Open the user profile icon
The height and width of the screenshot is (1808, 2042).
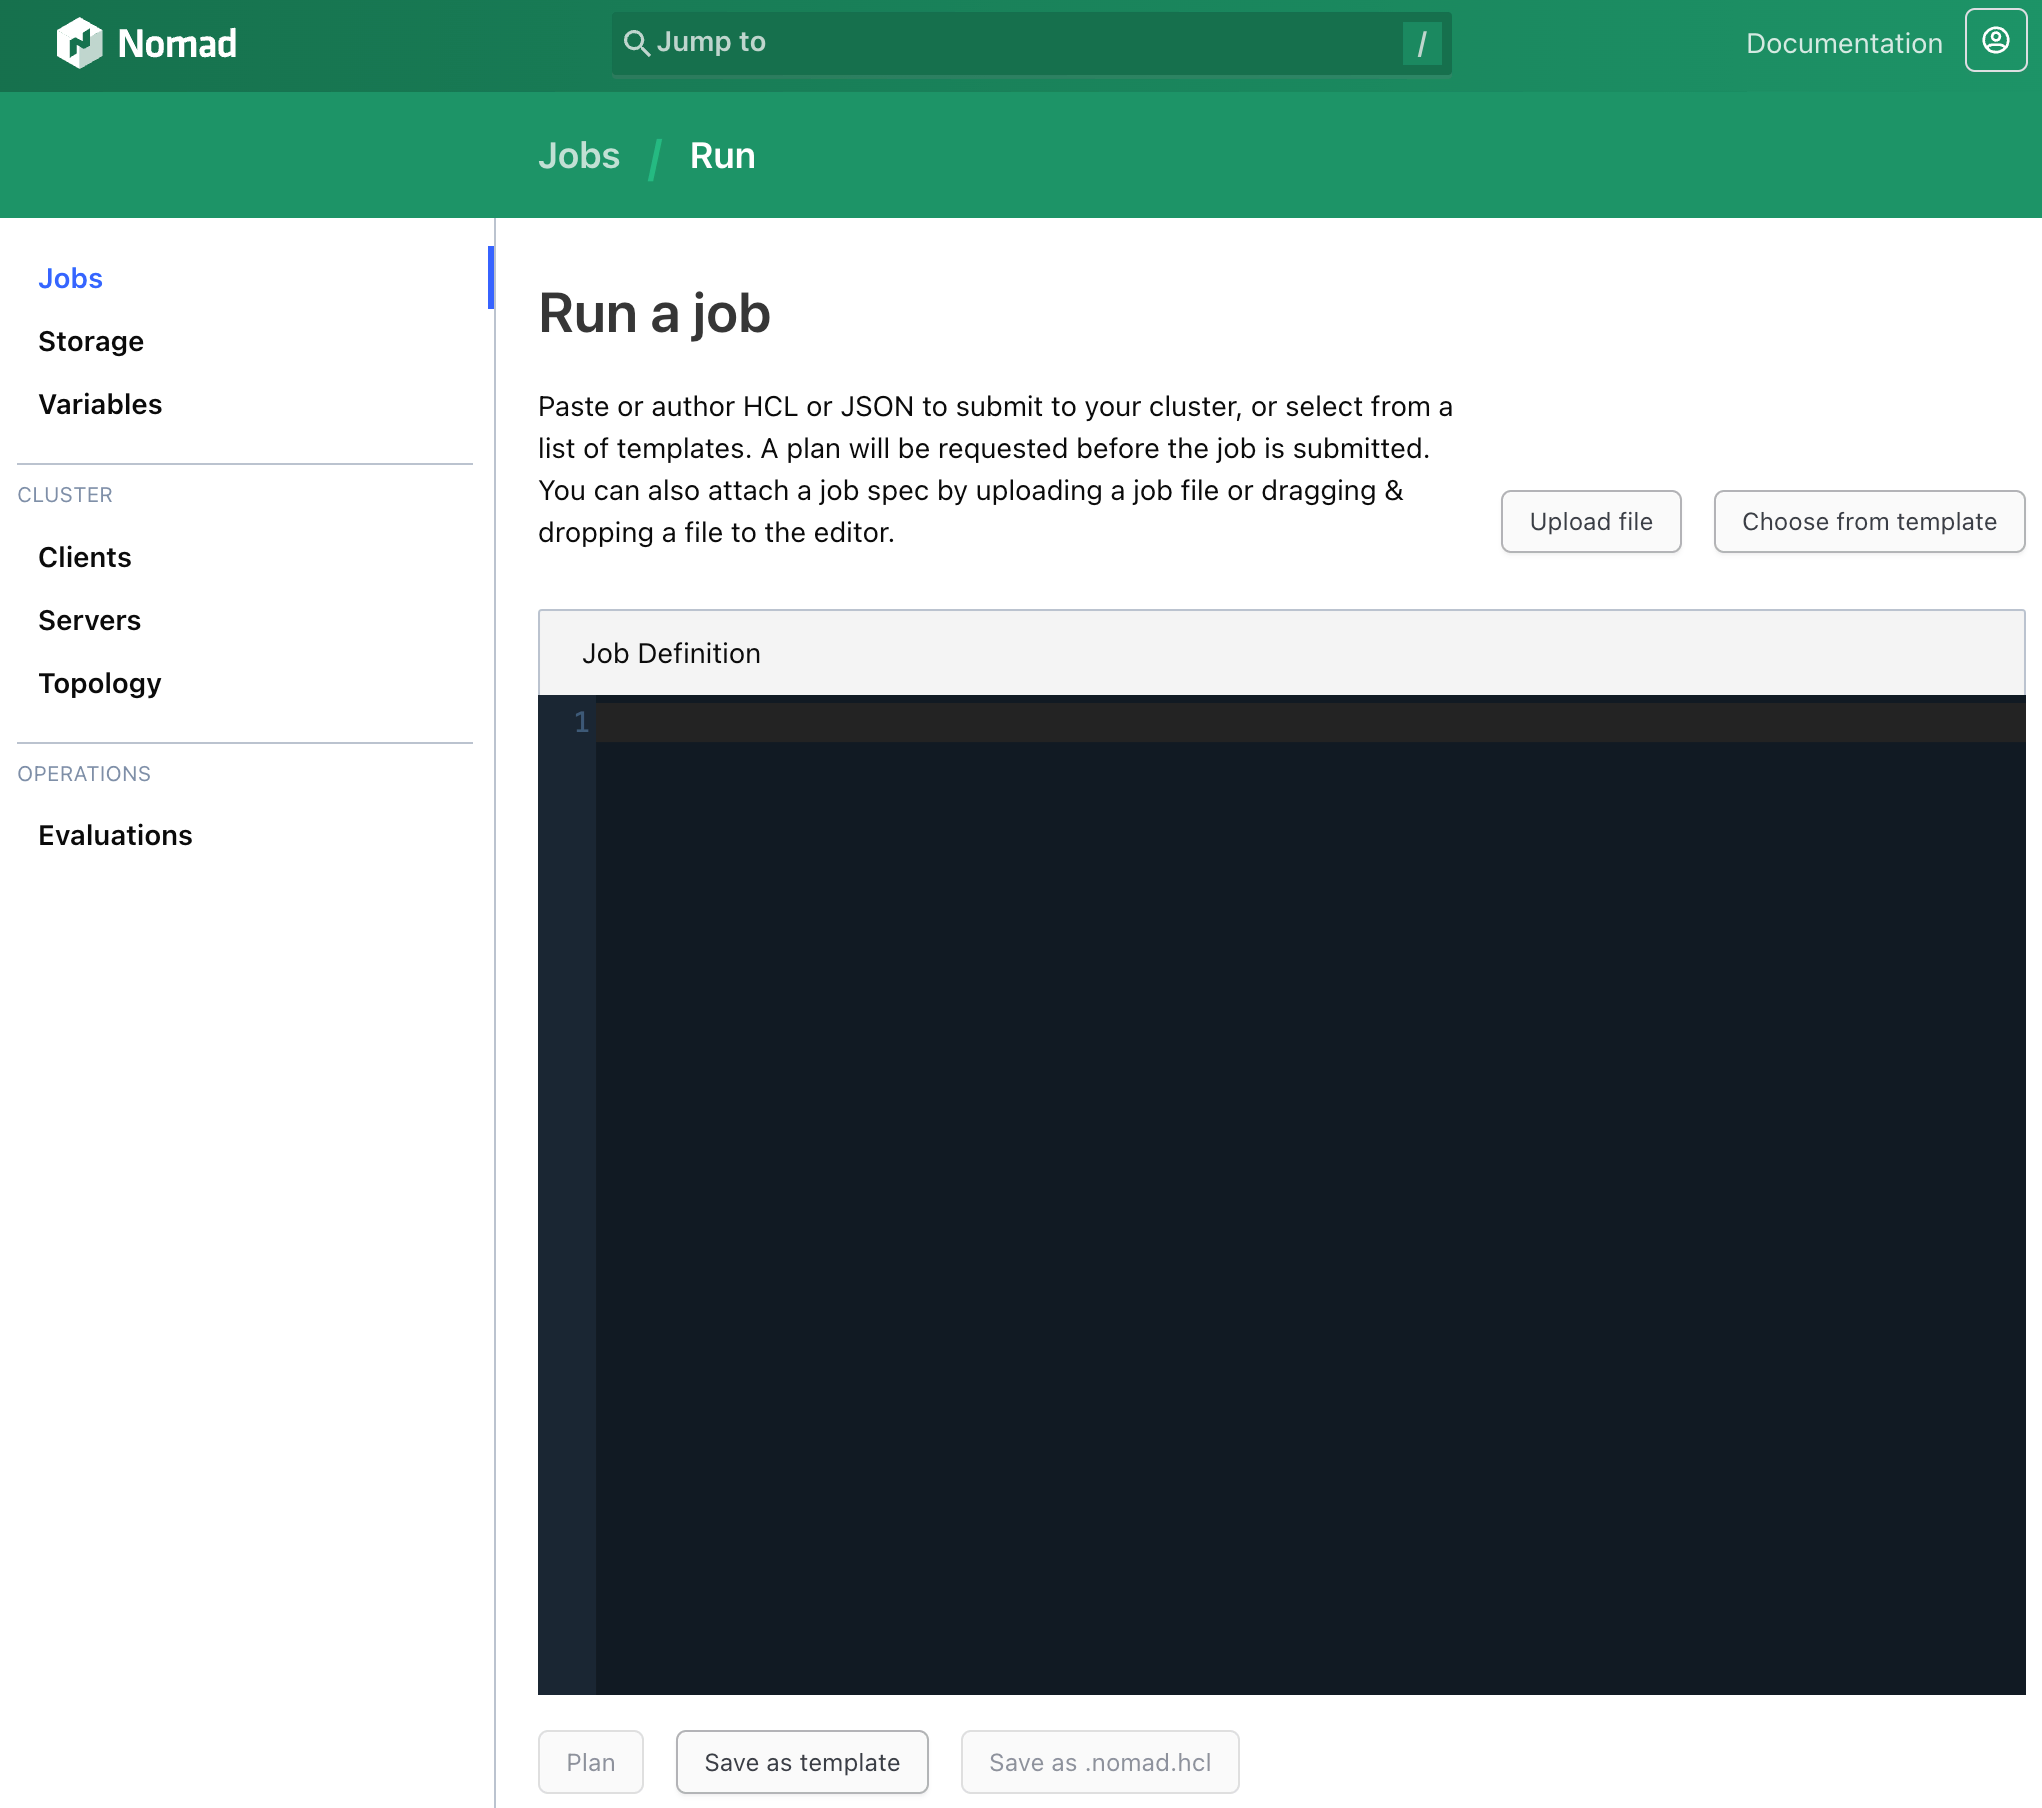[1995, 41]
